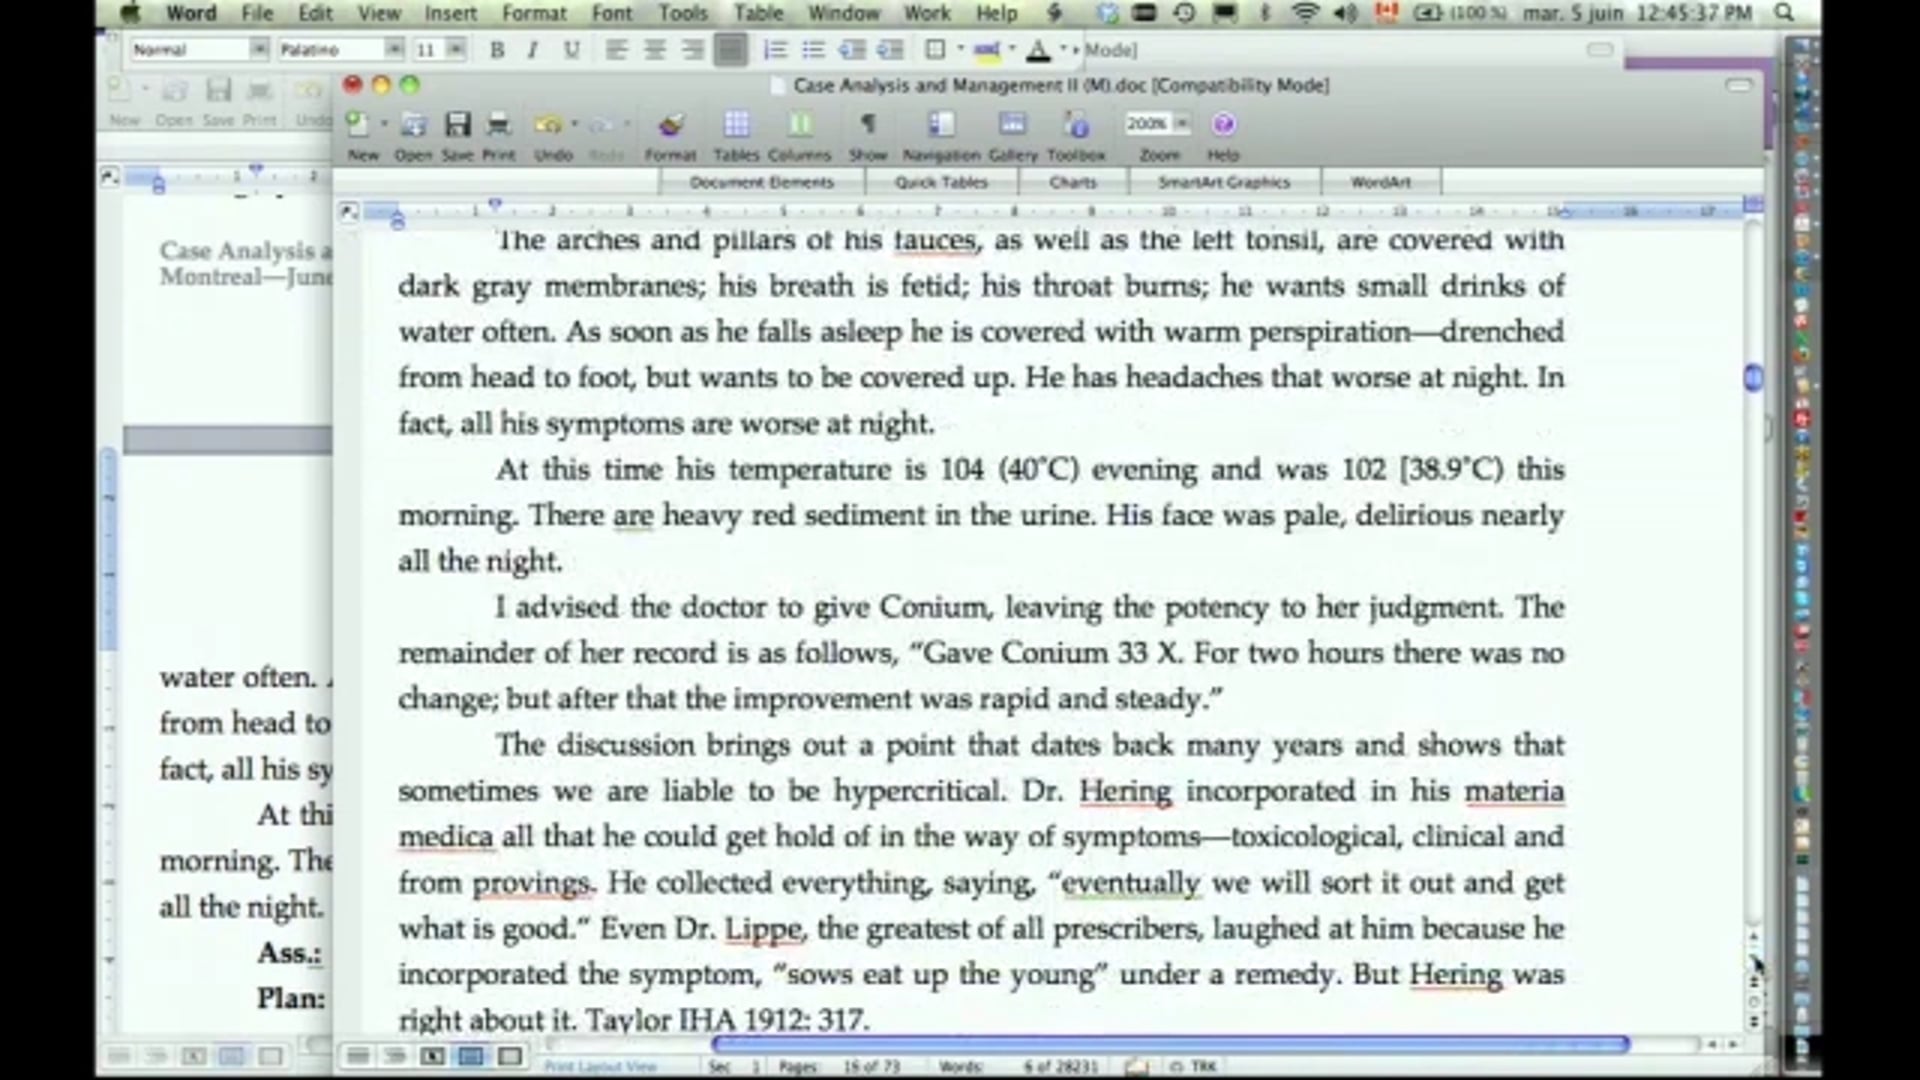Toggle Italic formatting button
This screenshot has width=1920, height=1080.
533,50
